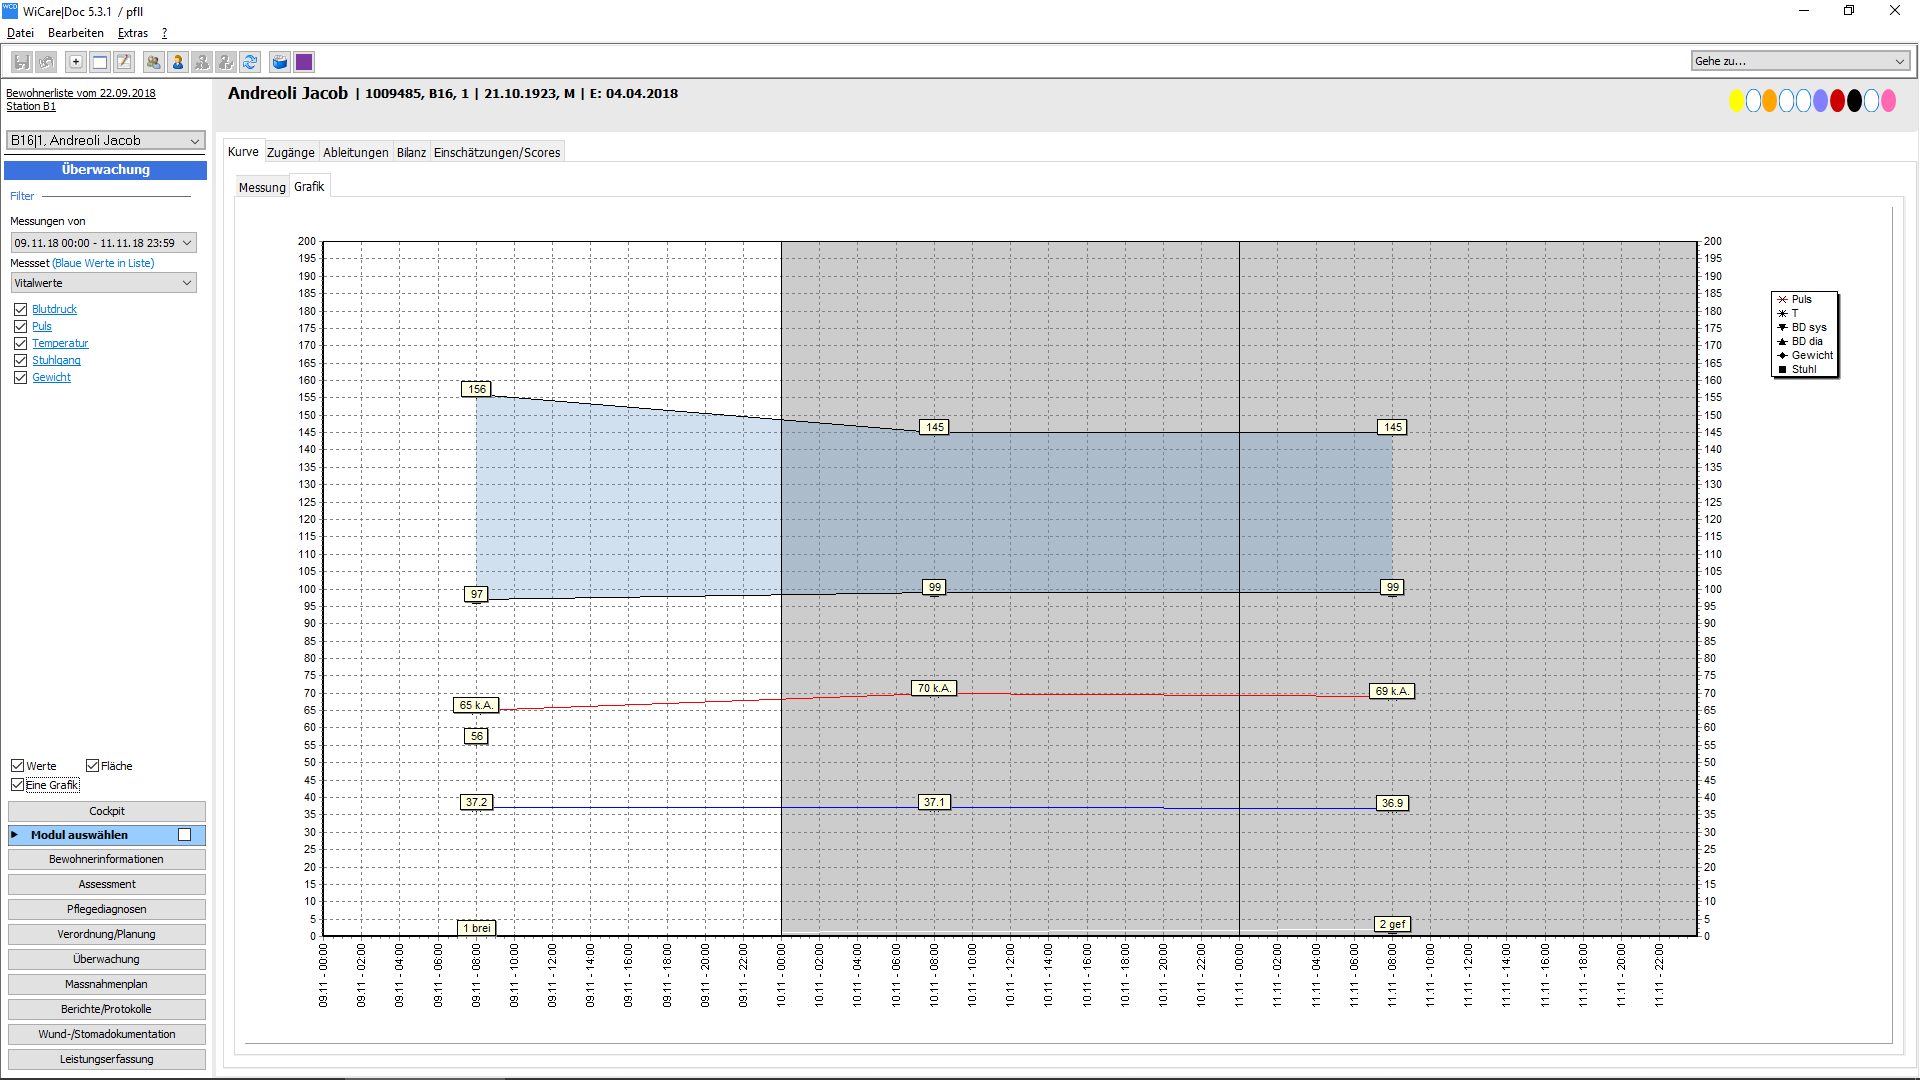Switch to the Zugänge tab
The height and width of the screenshot is (1080, 1920).
pos(291,153)
